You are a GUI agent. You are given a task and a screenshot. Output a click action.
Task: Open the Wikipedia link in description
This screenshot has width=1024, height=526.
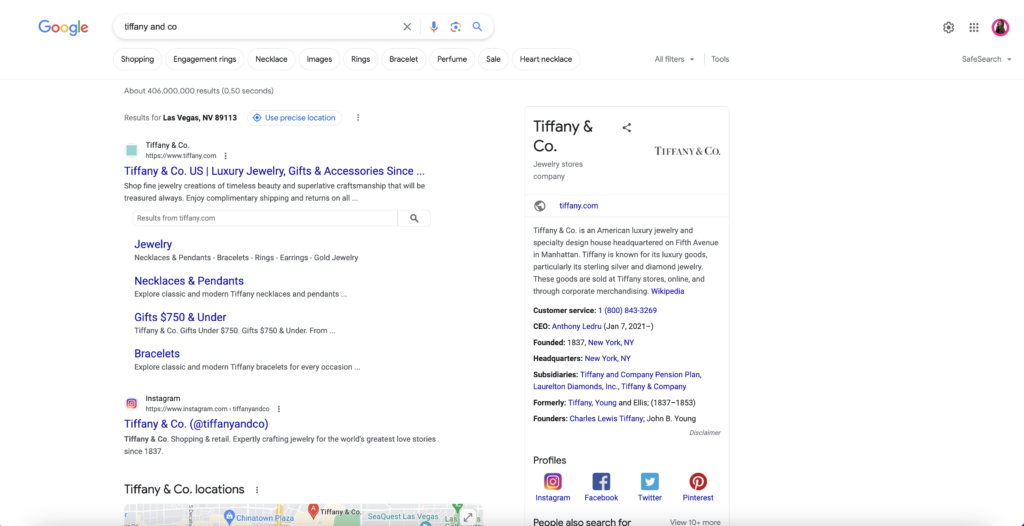tap(667, 291)
